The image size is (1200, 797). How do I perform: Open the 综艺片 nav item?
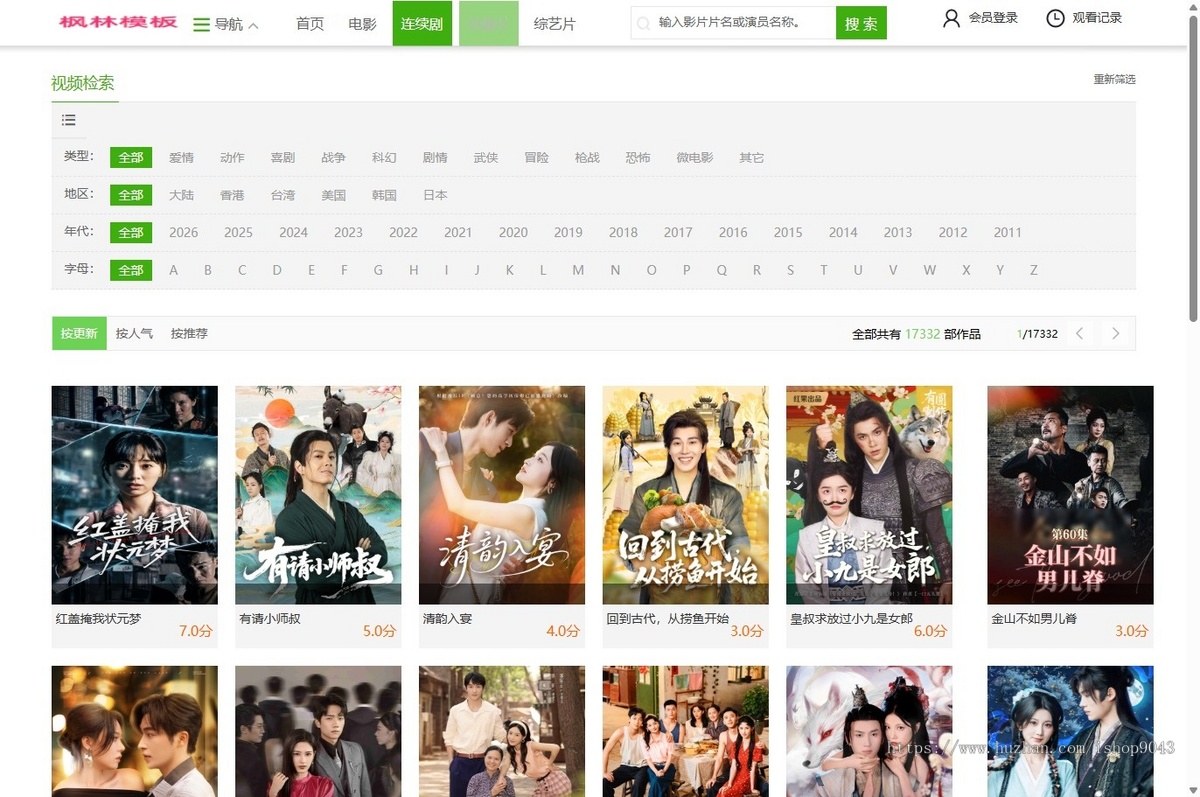tap(555, 24)
